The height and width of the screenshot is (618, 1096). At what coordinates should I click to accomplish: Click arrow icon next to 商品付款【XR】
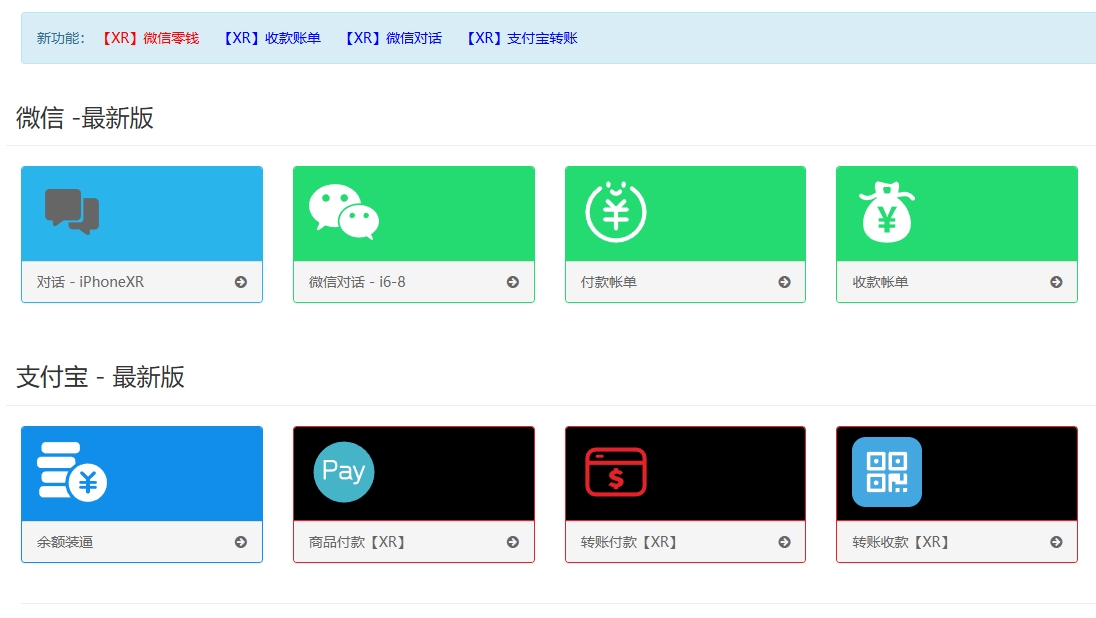[x=513, y=542]
